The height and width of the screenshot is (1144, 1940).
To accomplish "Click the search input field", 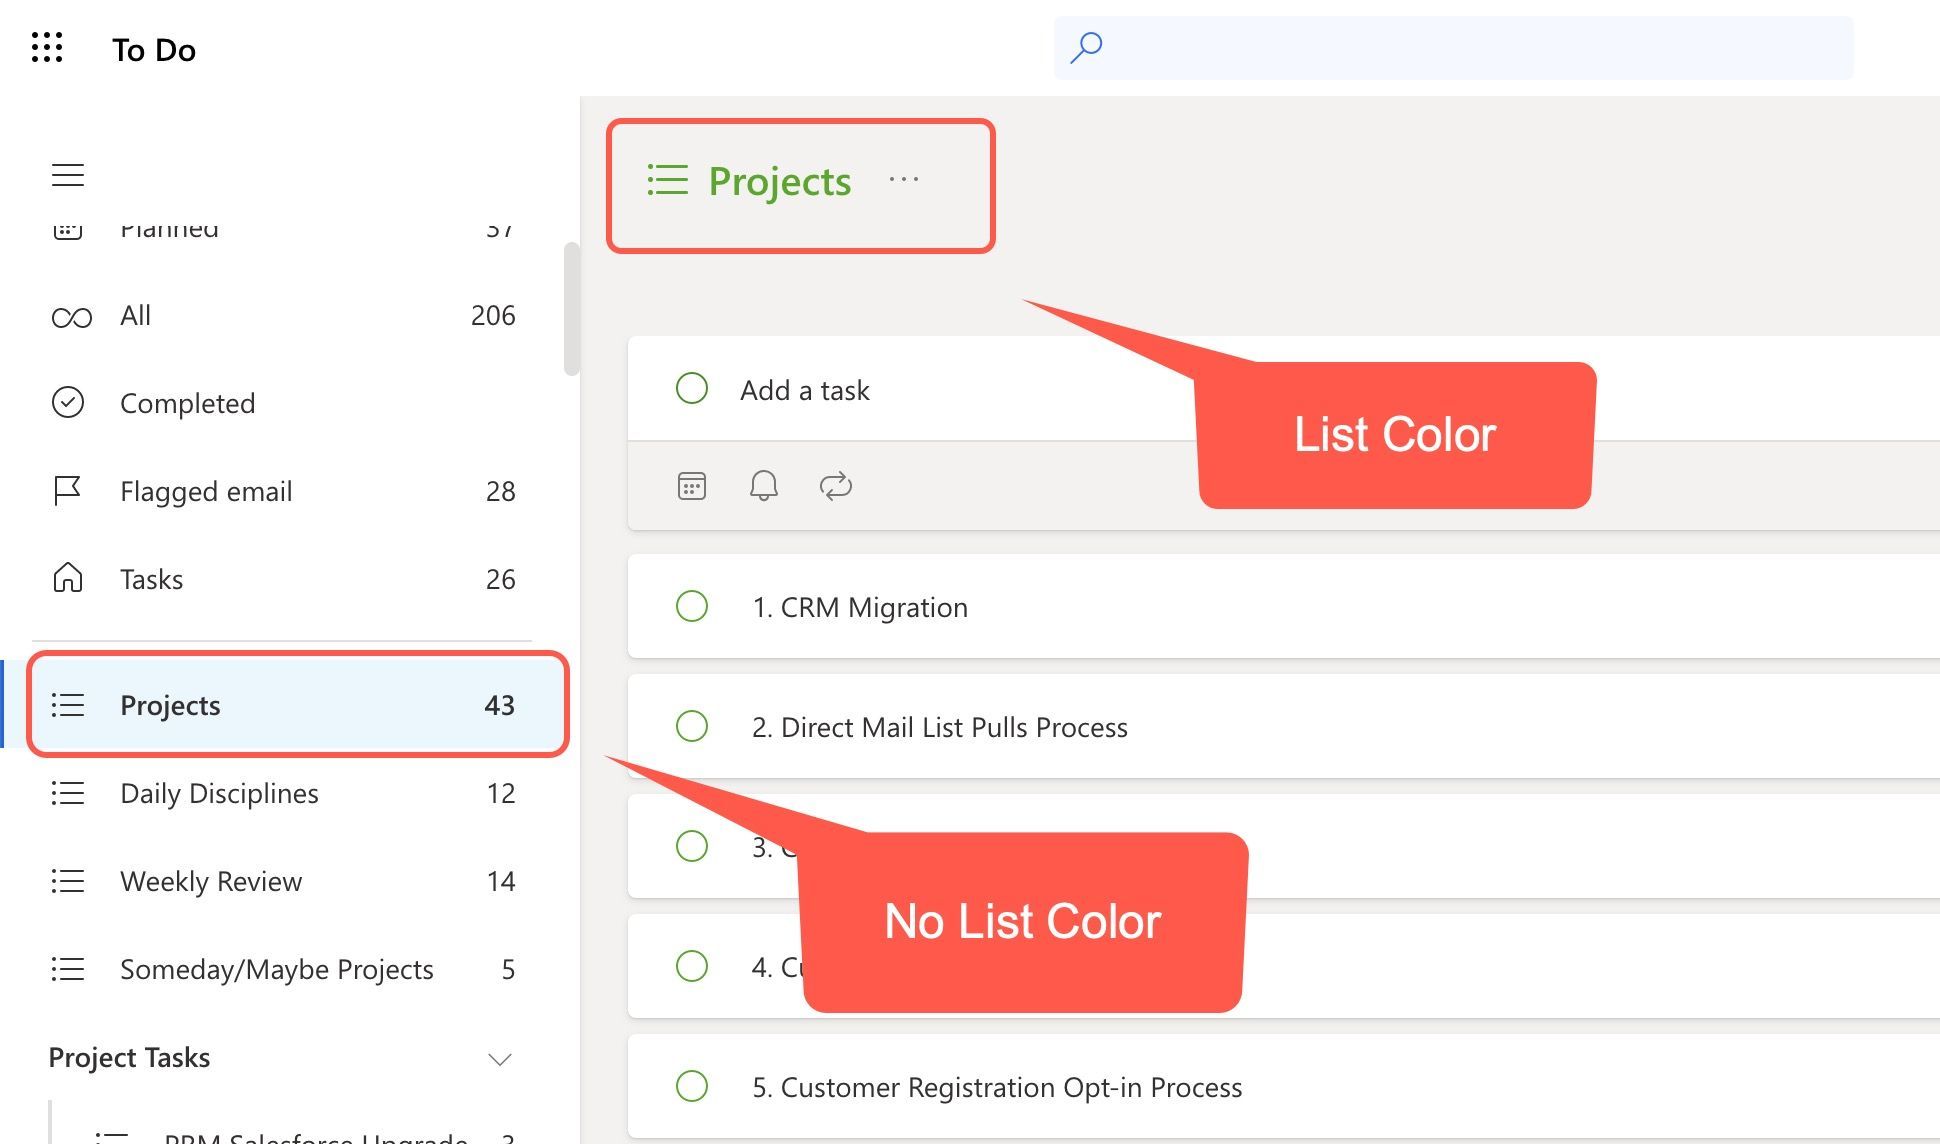I will (1453, 47).
